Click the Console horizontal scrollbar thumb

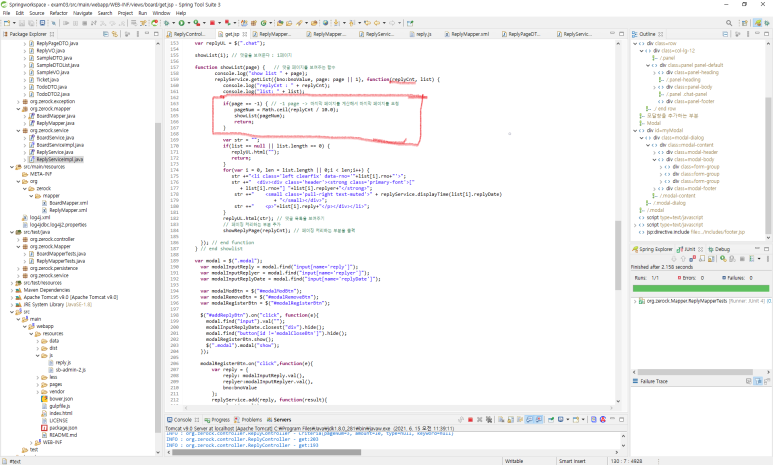pyautogui.click(x=266, y=452)
